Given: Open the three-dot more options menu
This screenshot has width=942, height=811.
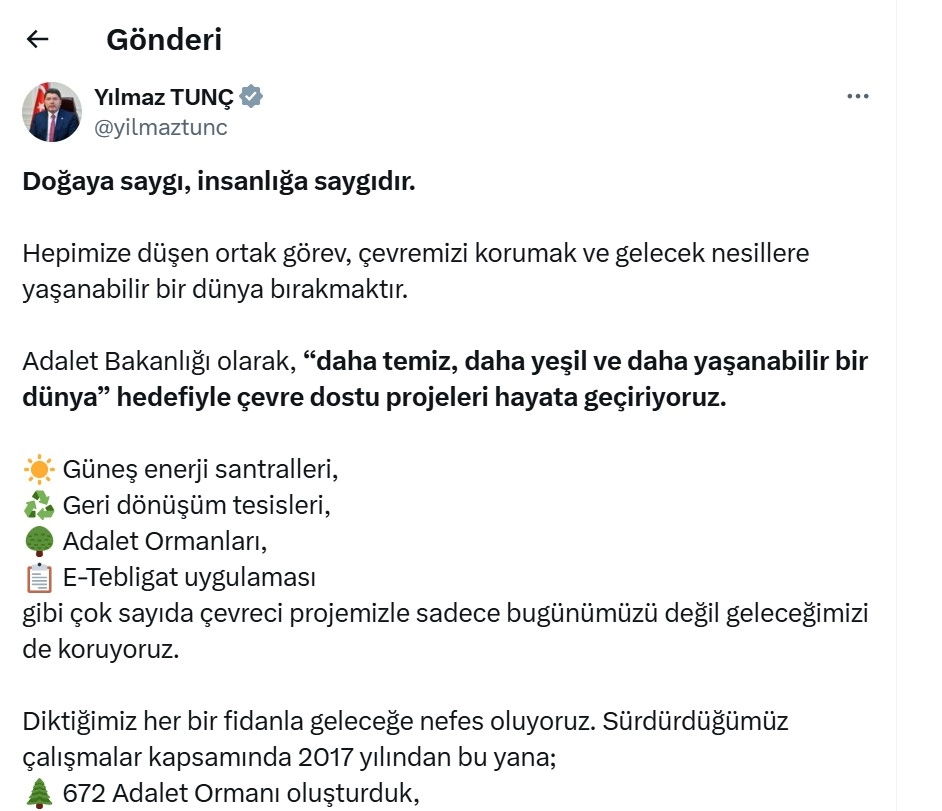Looking at the screenshot, I should point(857,97).
